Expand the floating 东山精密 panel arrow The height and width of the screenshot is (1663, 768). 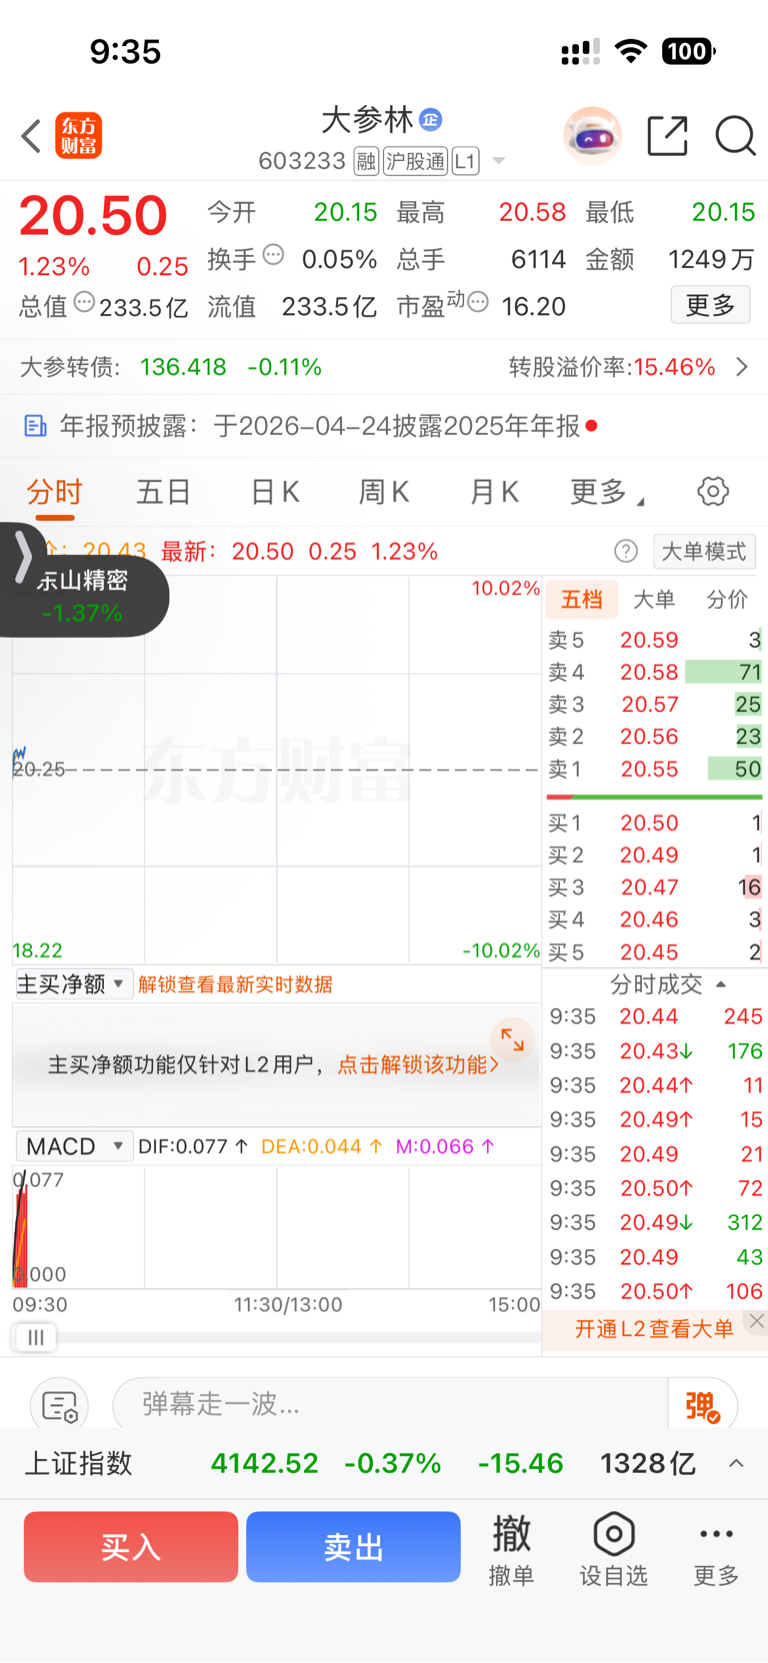click(23, 557)
